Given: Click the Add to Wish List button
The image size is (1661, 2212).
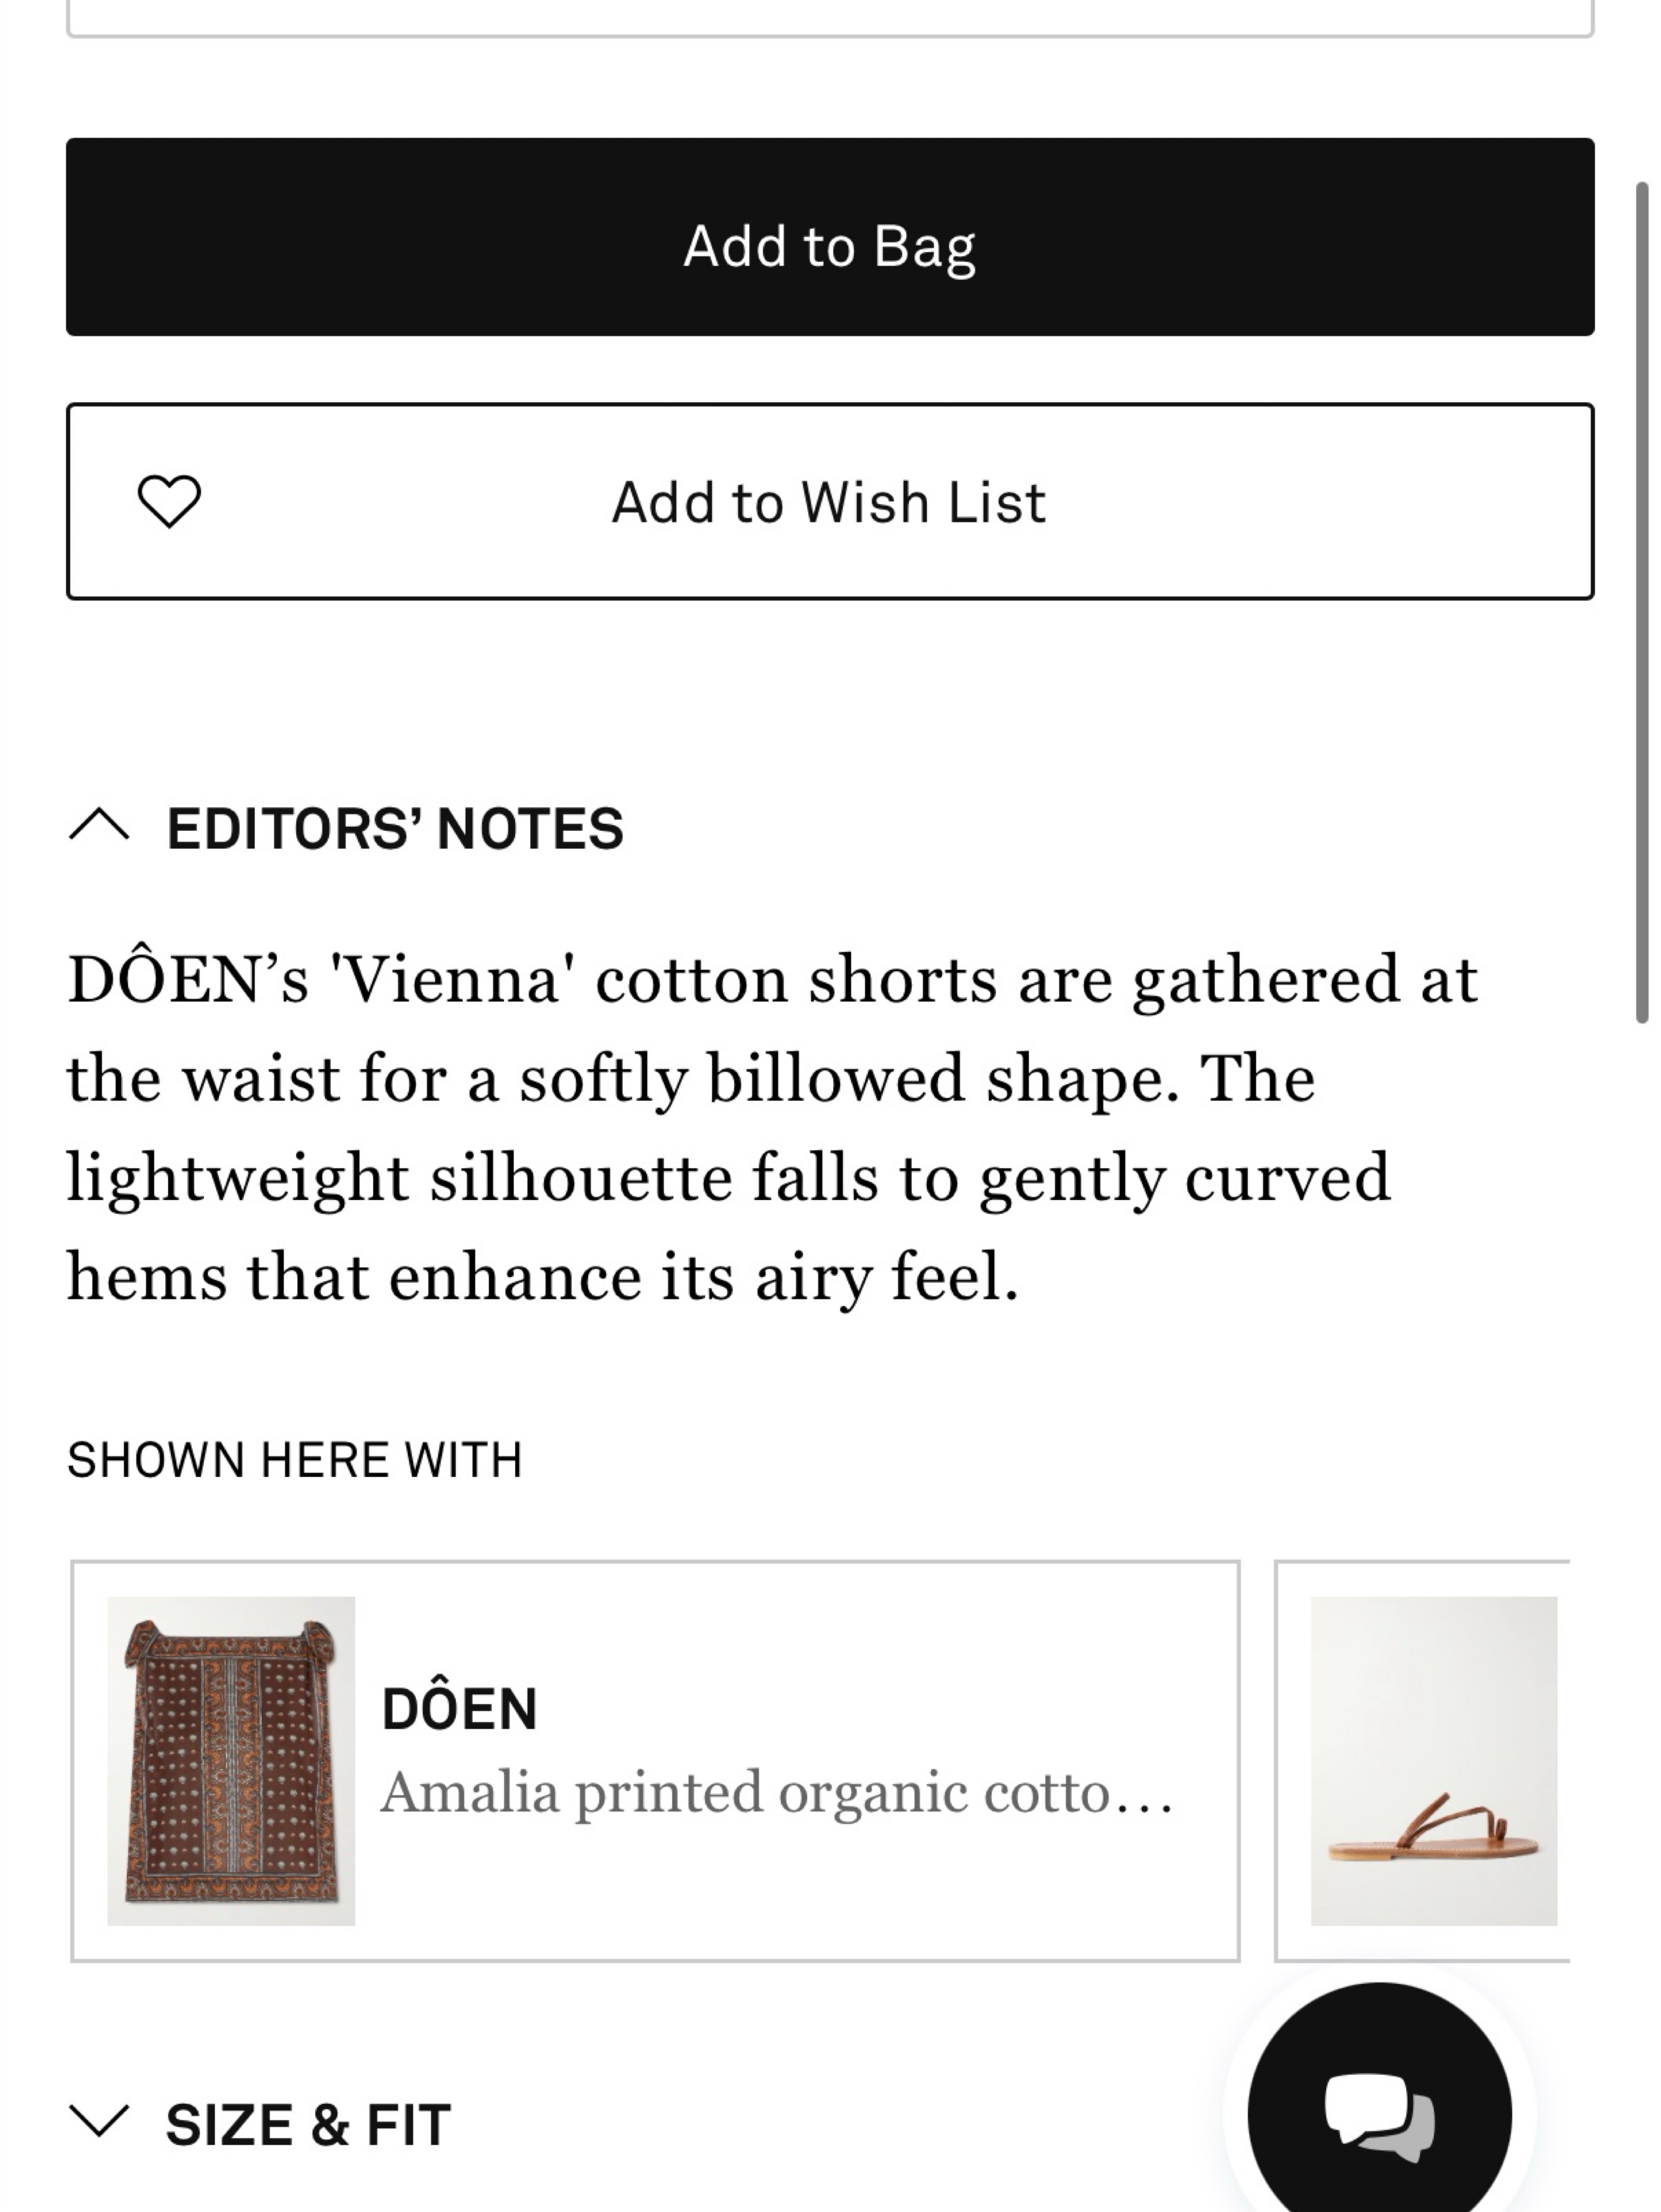Looking at the screenshot, I should pyautogui.click(x=830, y=501).
